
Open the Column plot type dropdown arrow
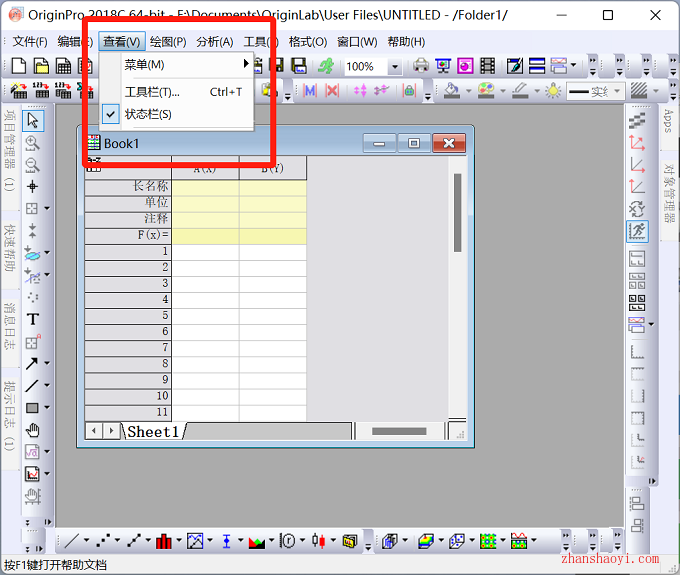pyautogui.click(x=179, y=540)
